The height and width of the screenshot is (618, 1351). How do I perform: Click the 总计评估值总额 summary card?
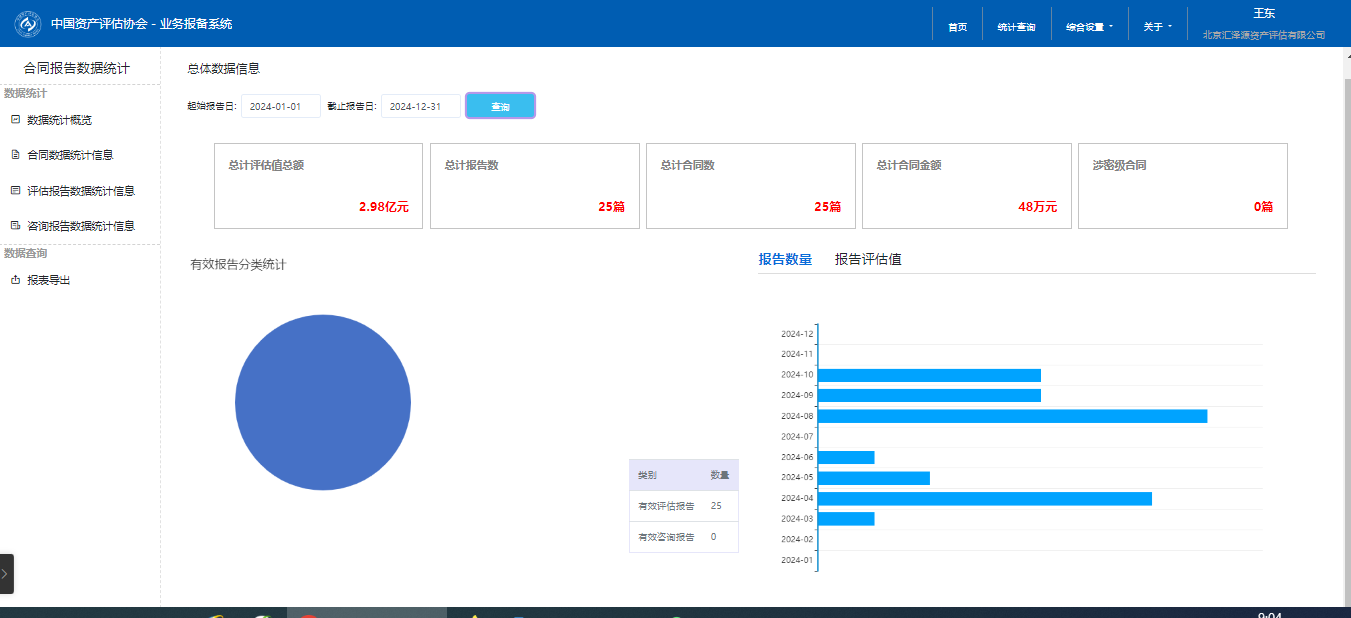[x=318, y=186]
